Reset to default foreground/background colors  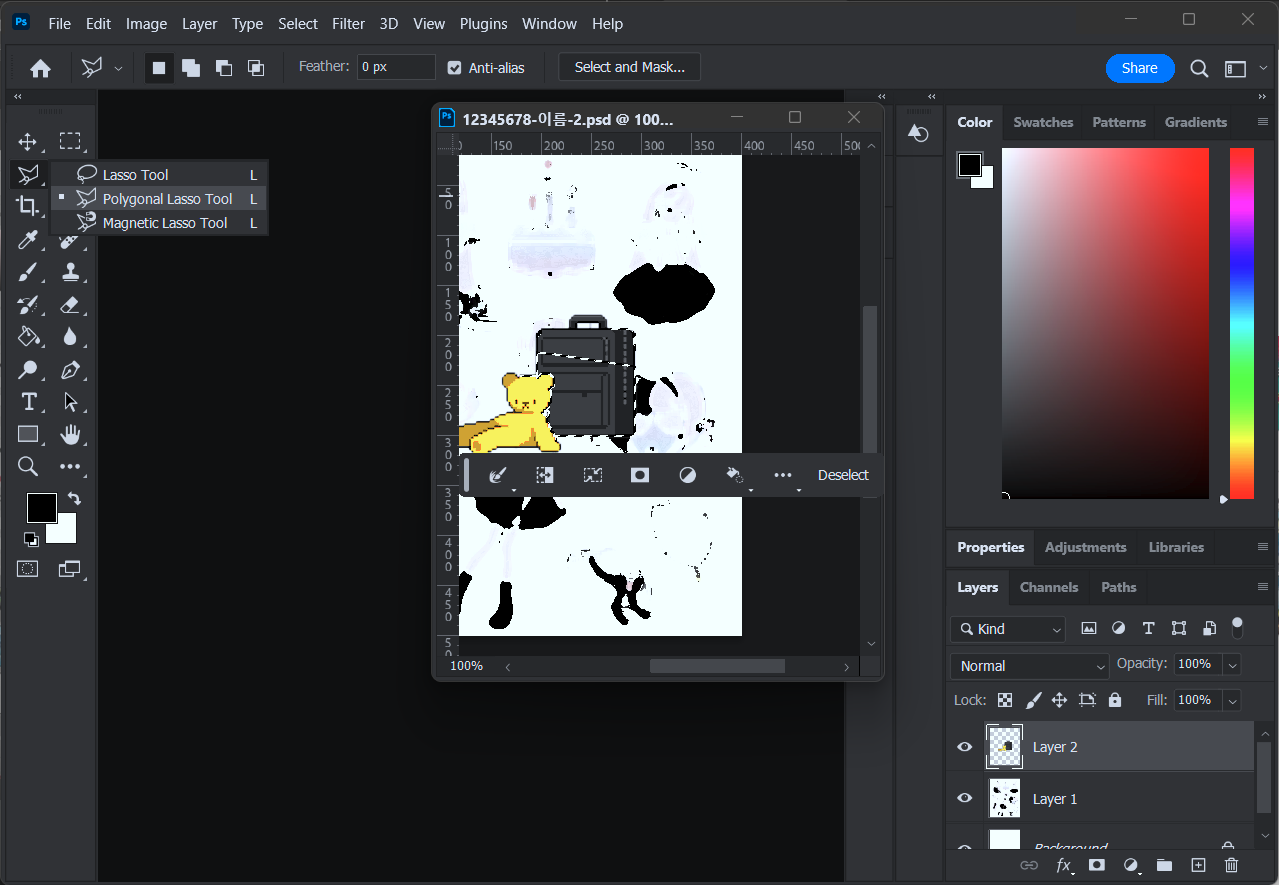coord(31,540)
